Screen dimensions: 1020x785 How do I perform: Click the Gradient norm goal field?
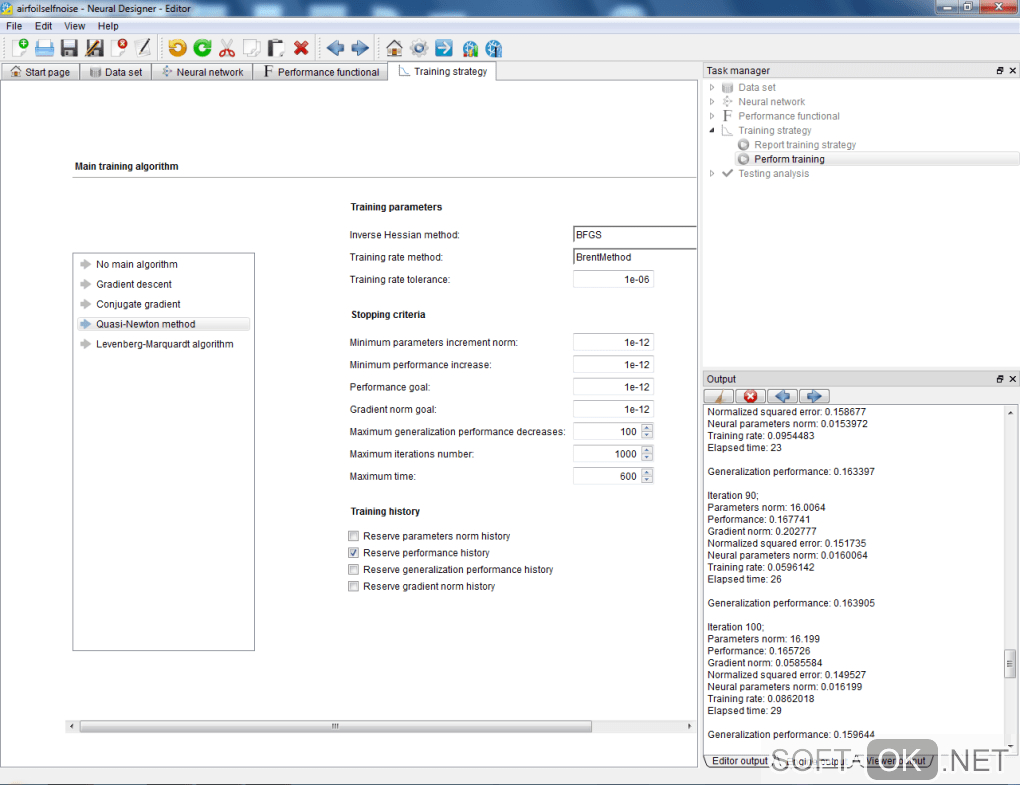613,409
